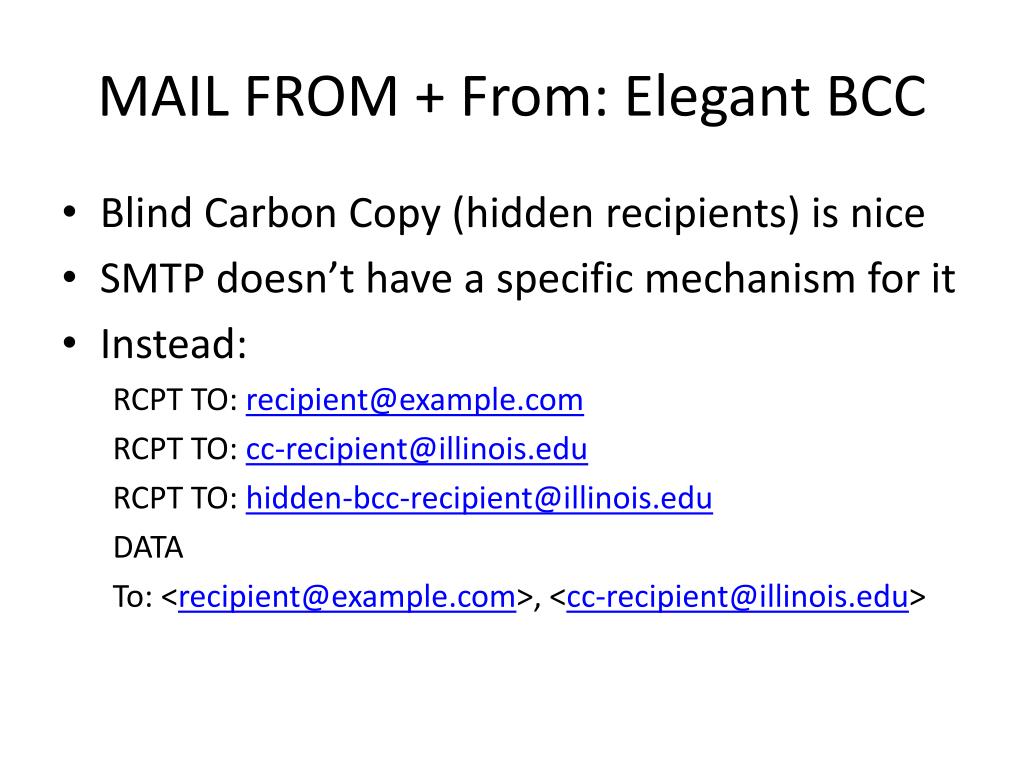1024x768 pixels.
Task: Click the third 'RCPT TO:' label
Action: tap(175, 498)
